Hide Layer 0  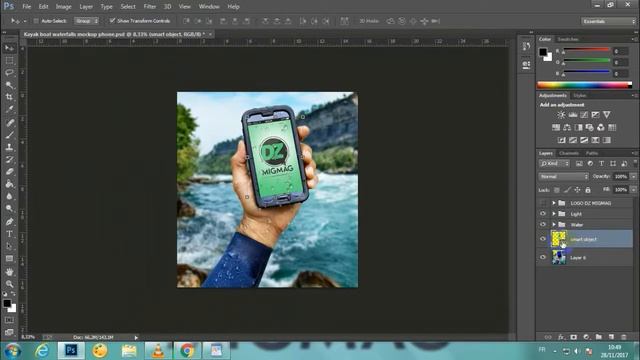click(x=543, y=257)
